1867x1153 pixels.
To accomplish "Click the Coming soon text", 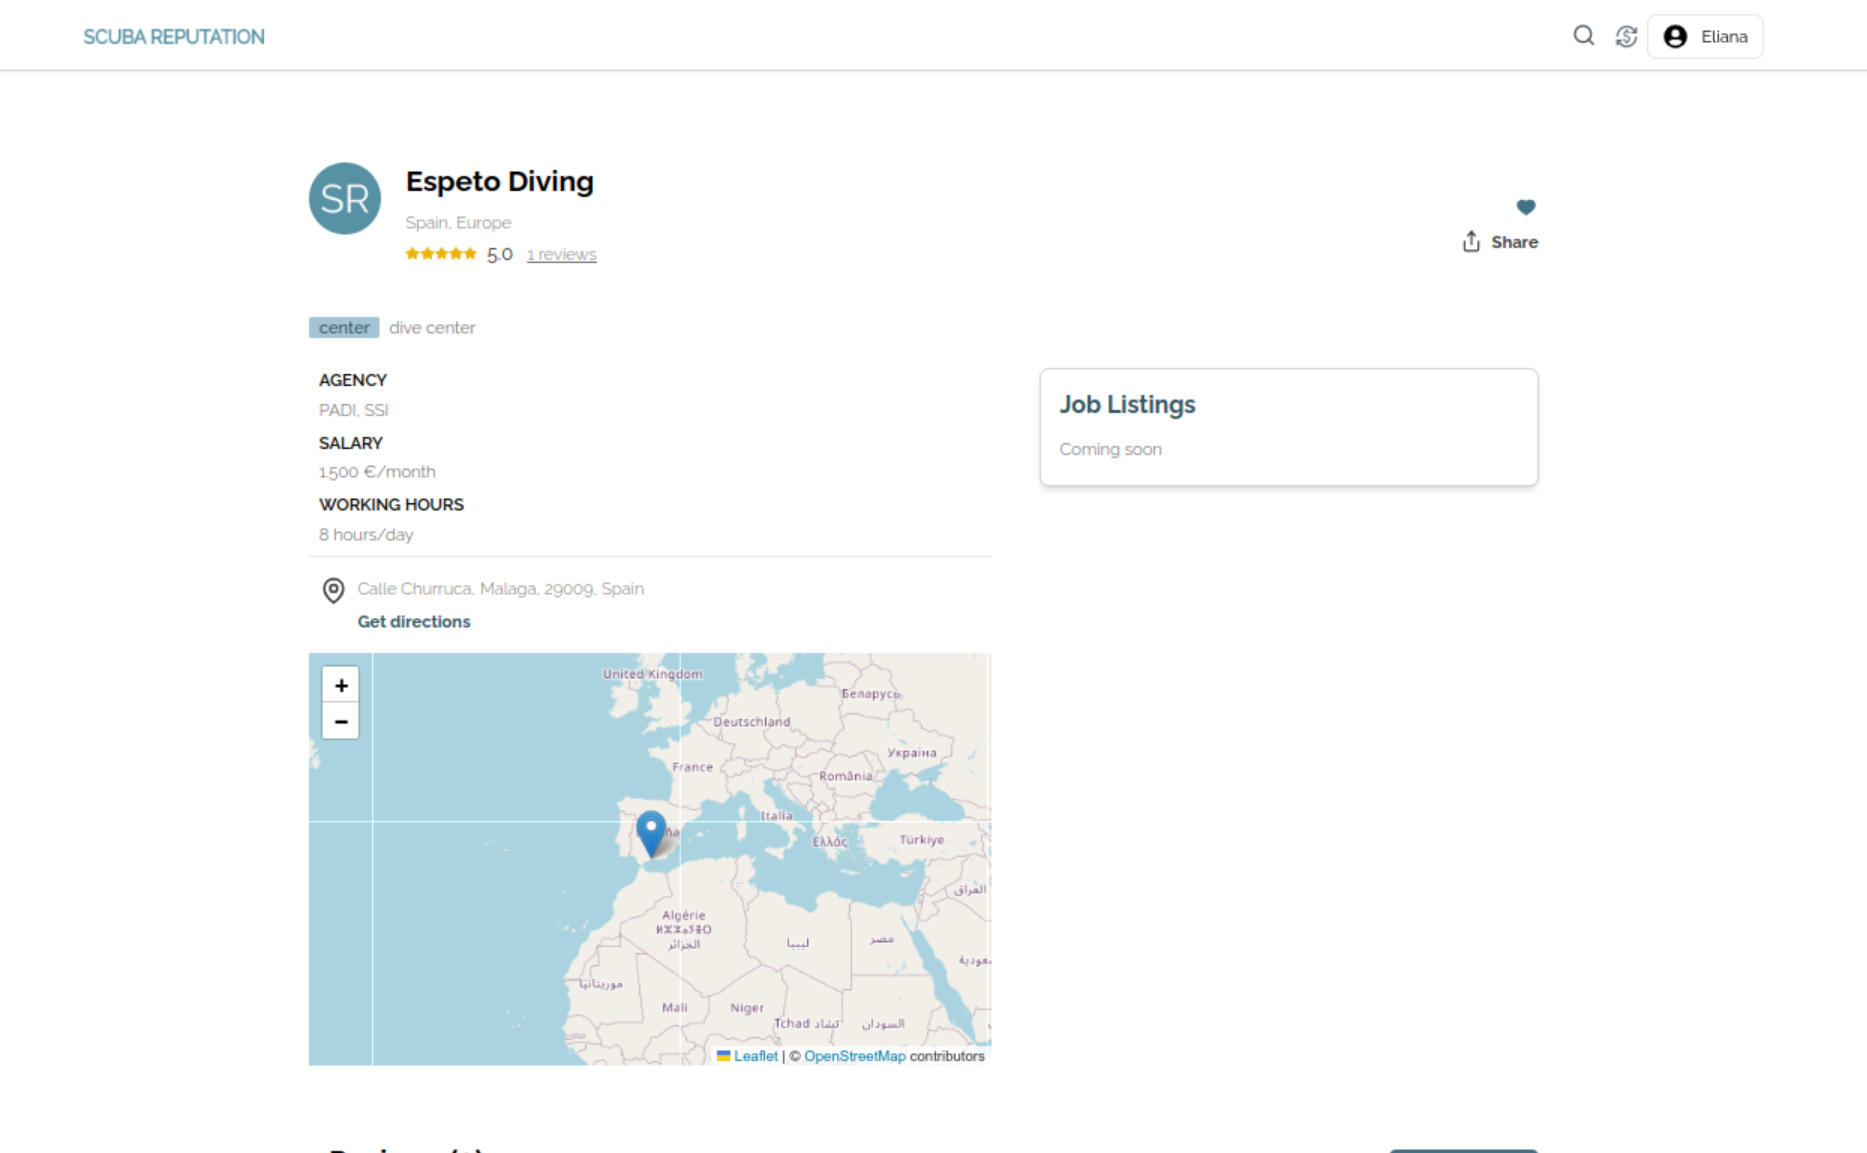I will pyautogui.click(x=1110, y=449).
